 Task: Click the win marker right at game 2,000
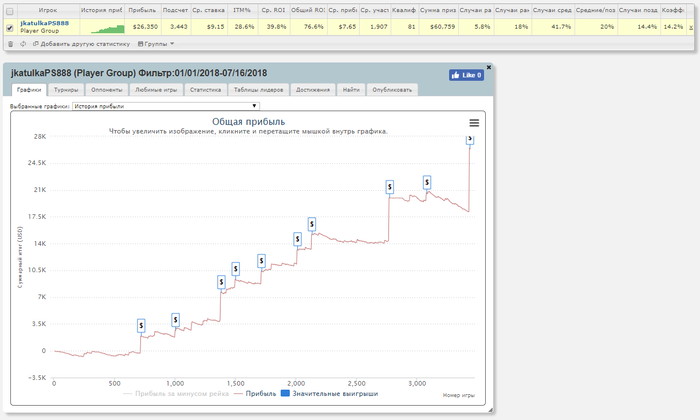(297, 239)
